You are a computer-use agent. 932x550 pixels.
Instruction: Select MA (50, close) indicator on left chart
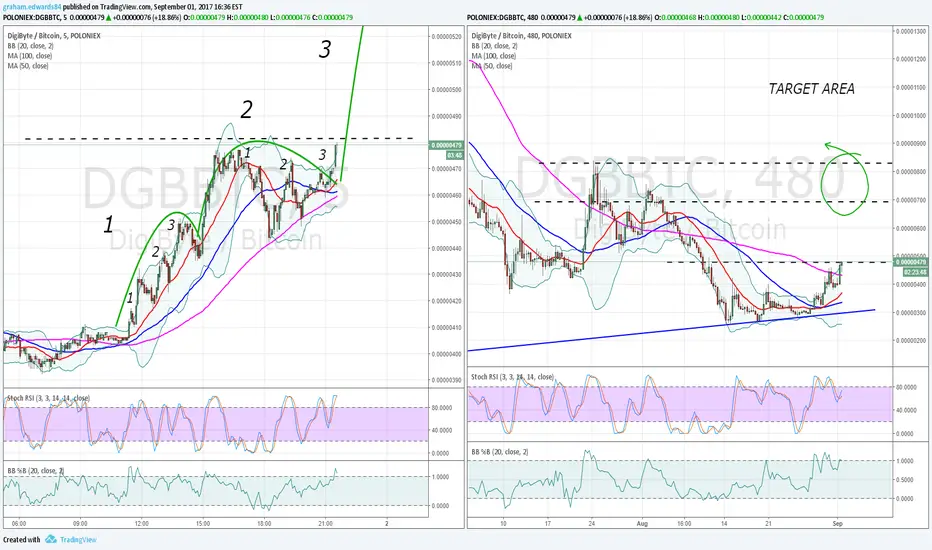pos(28,66)
